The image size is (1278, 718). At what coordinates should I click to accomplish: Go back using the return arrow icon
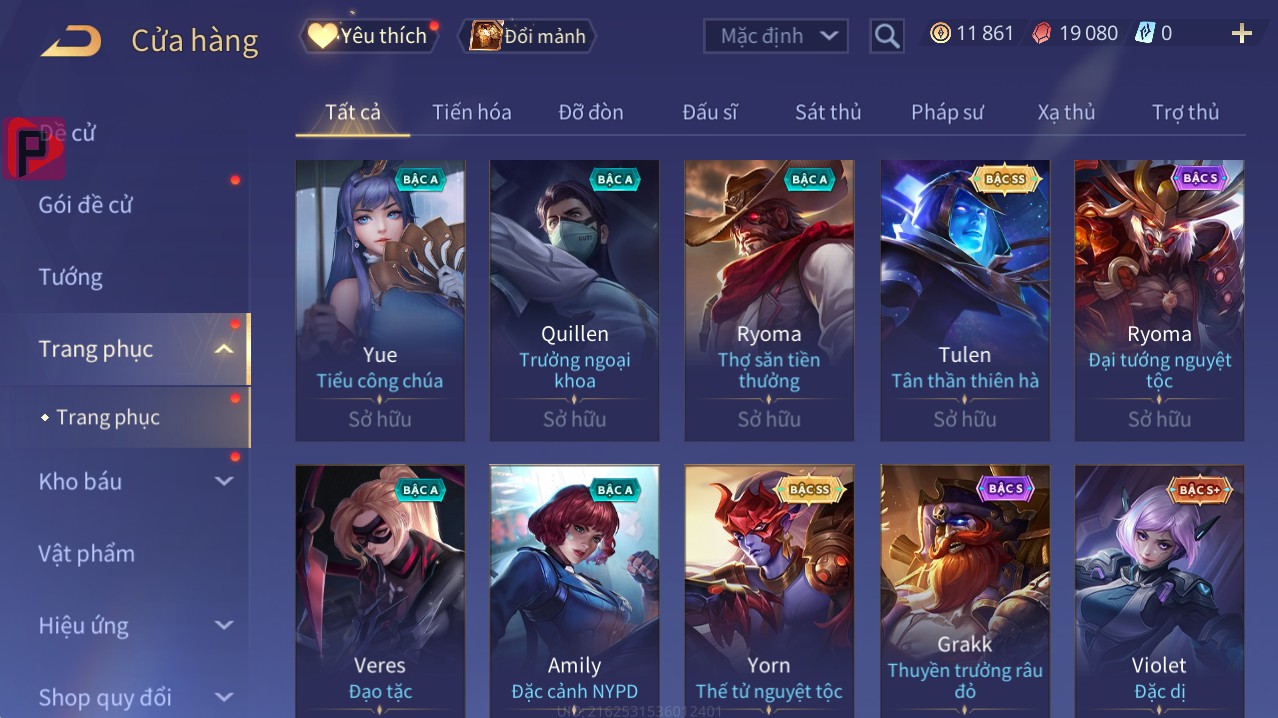point(70,41)
